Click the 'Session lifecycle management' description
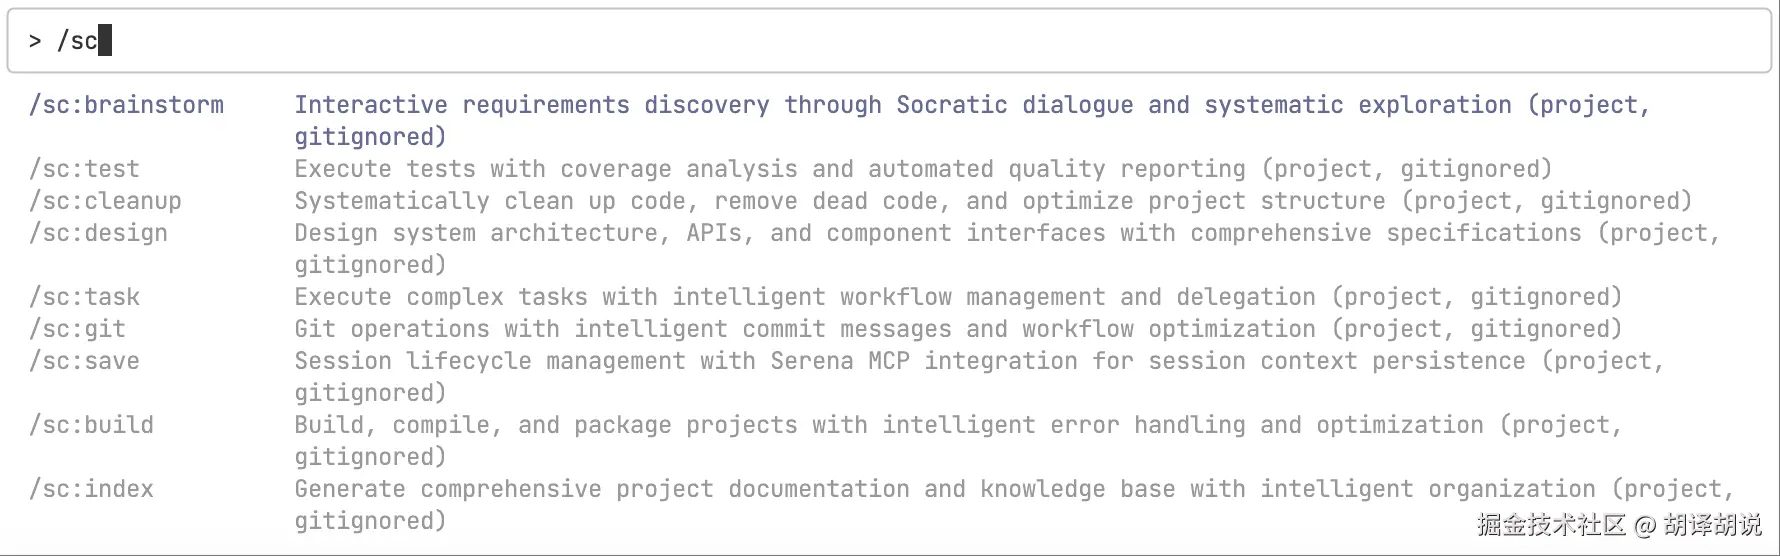The height and width of the screenshot is (556, 1780). click(x=978, y=361)
